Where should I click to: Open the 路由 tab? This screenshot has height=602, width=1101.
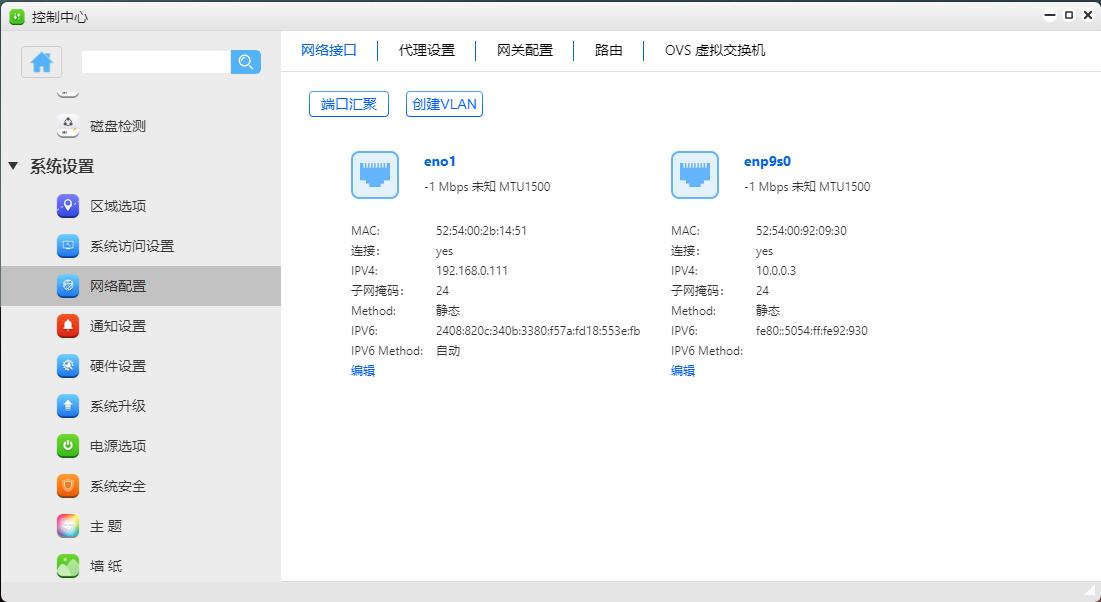tap(608, 50)
